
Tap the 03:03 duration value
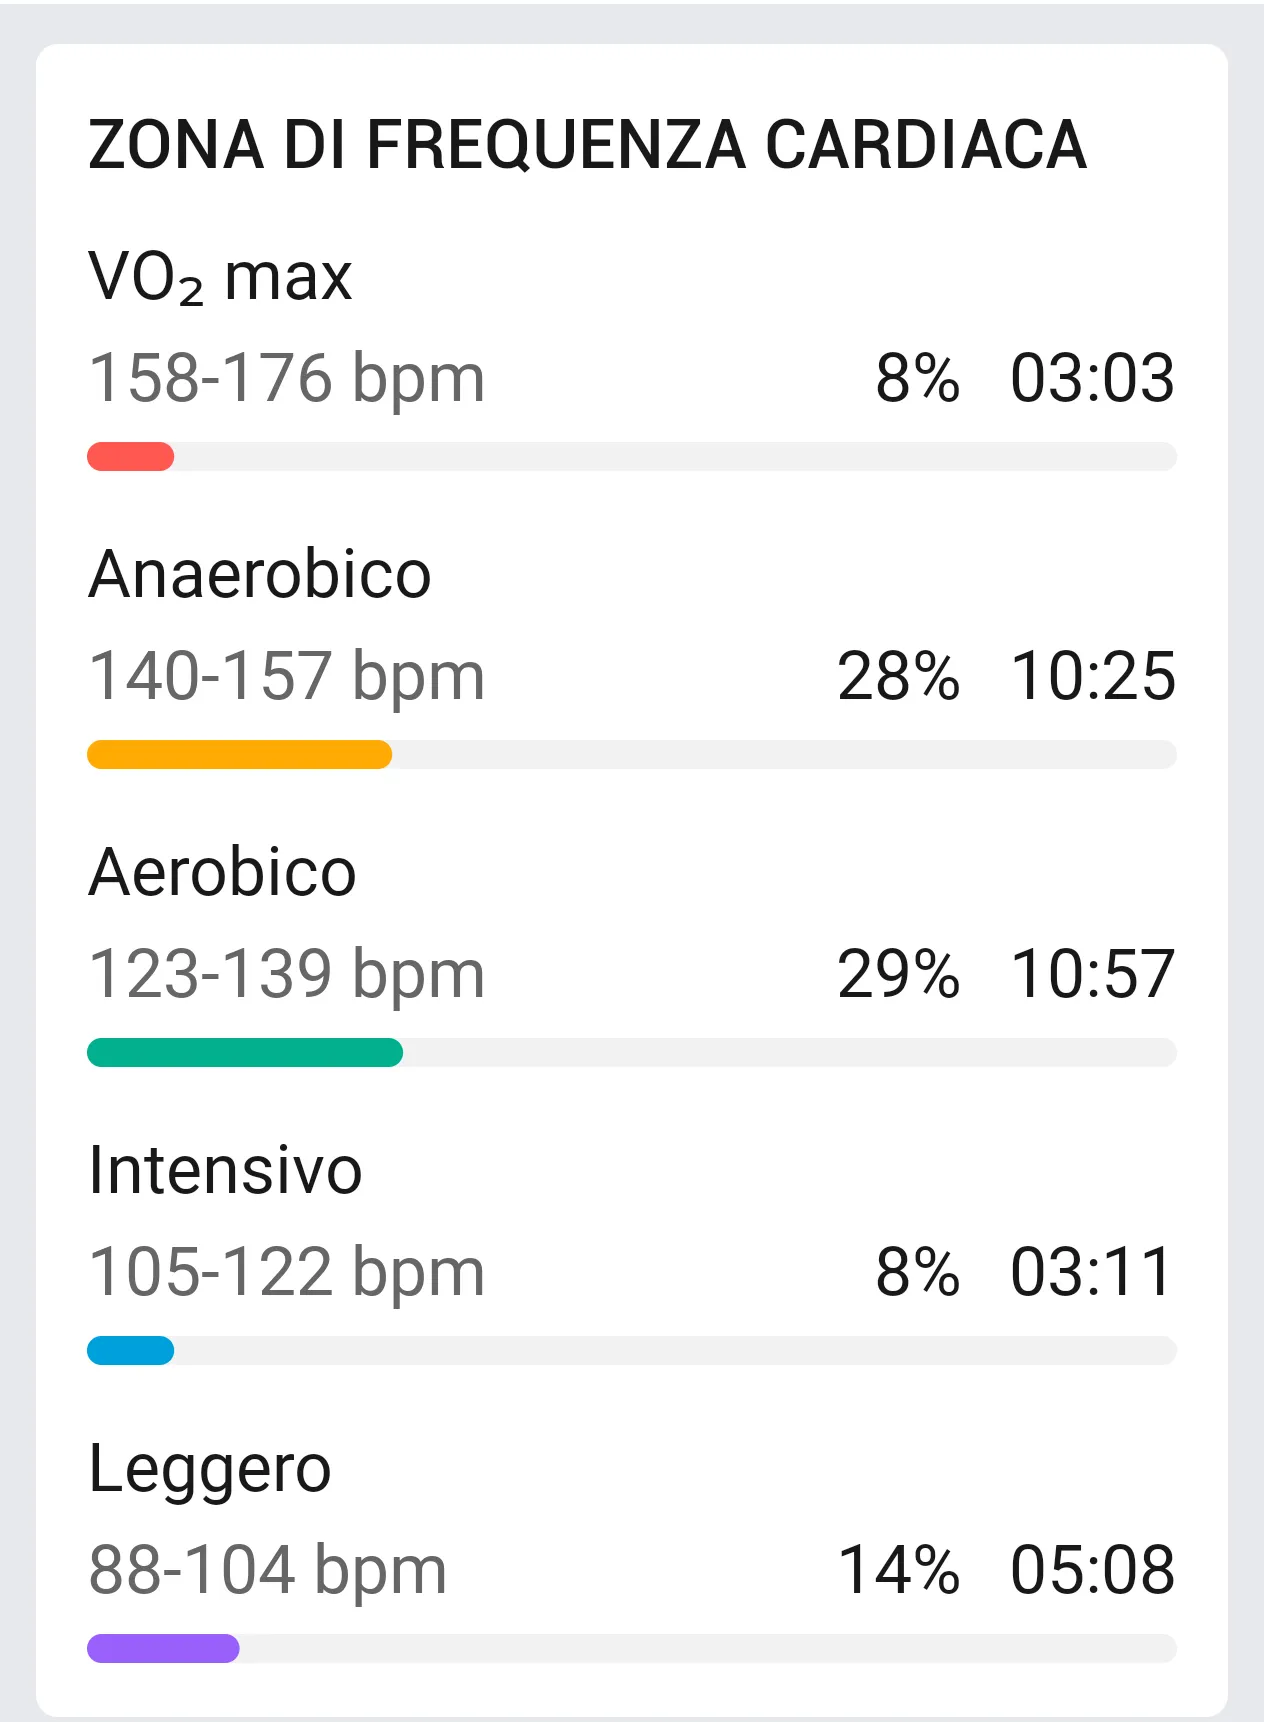pos(1092,379)
